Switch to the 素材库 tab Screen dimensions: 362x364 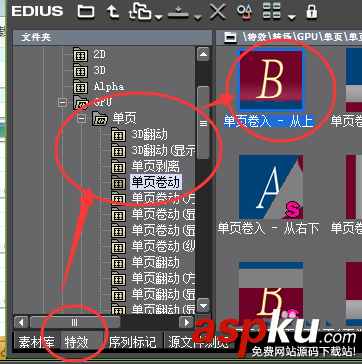click(x=36, y=342)
